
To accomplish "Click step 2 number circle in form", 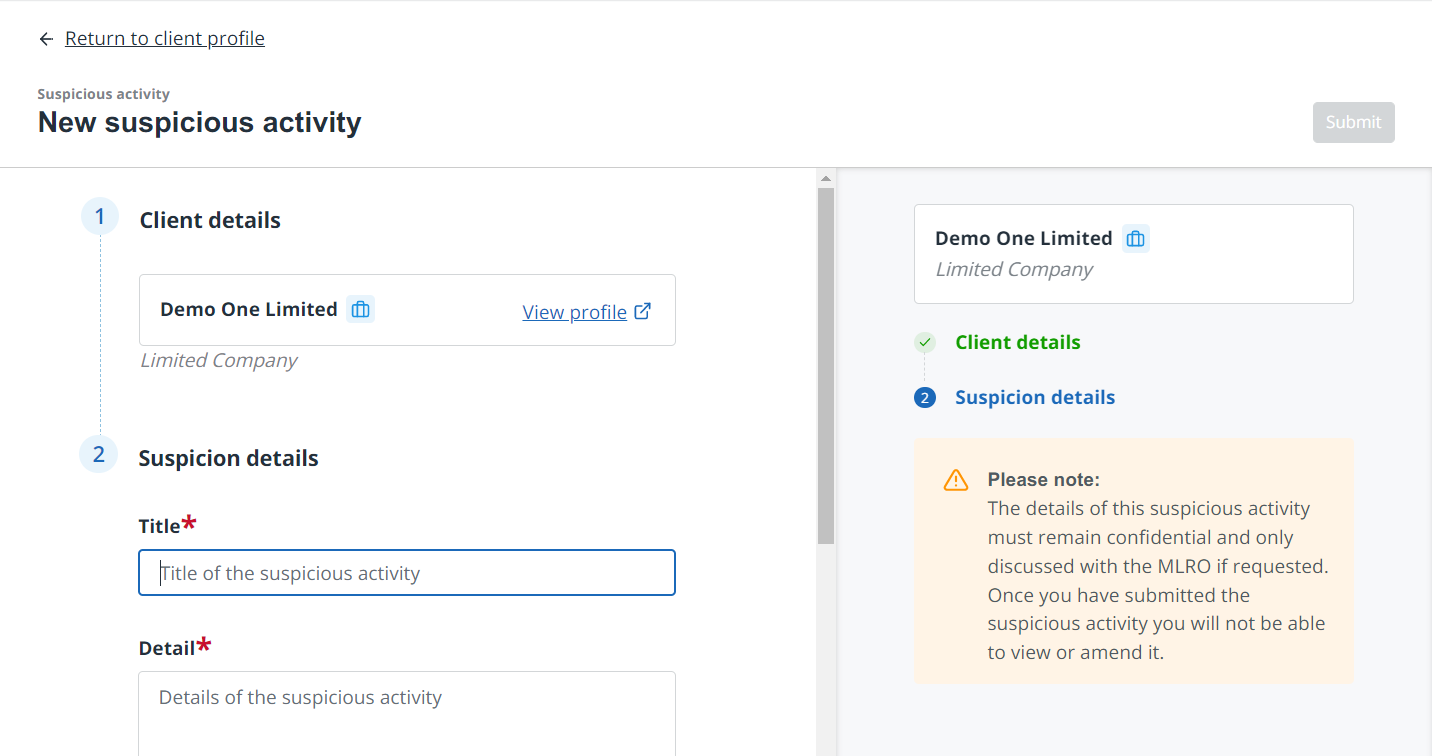I will 98,454.
